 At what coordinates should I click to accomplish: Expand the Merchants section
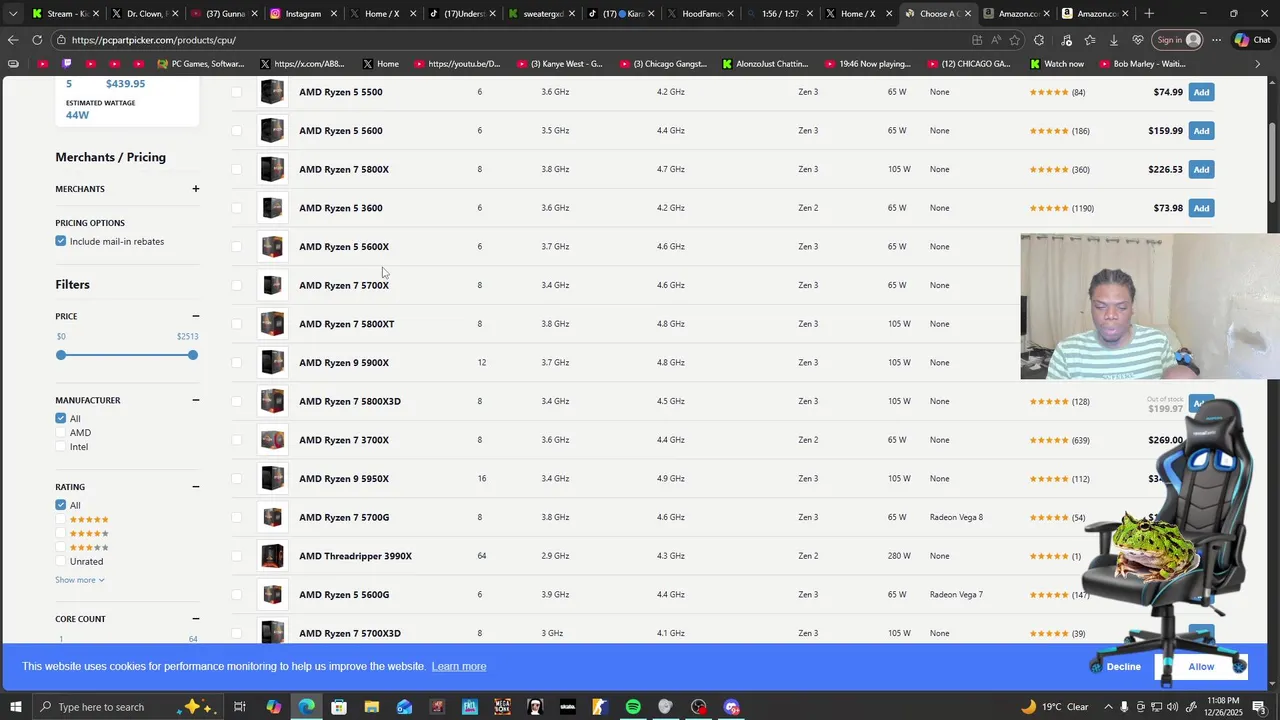195,189
